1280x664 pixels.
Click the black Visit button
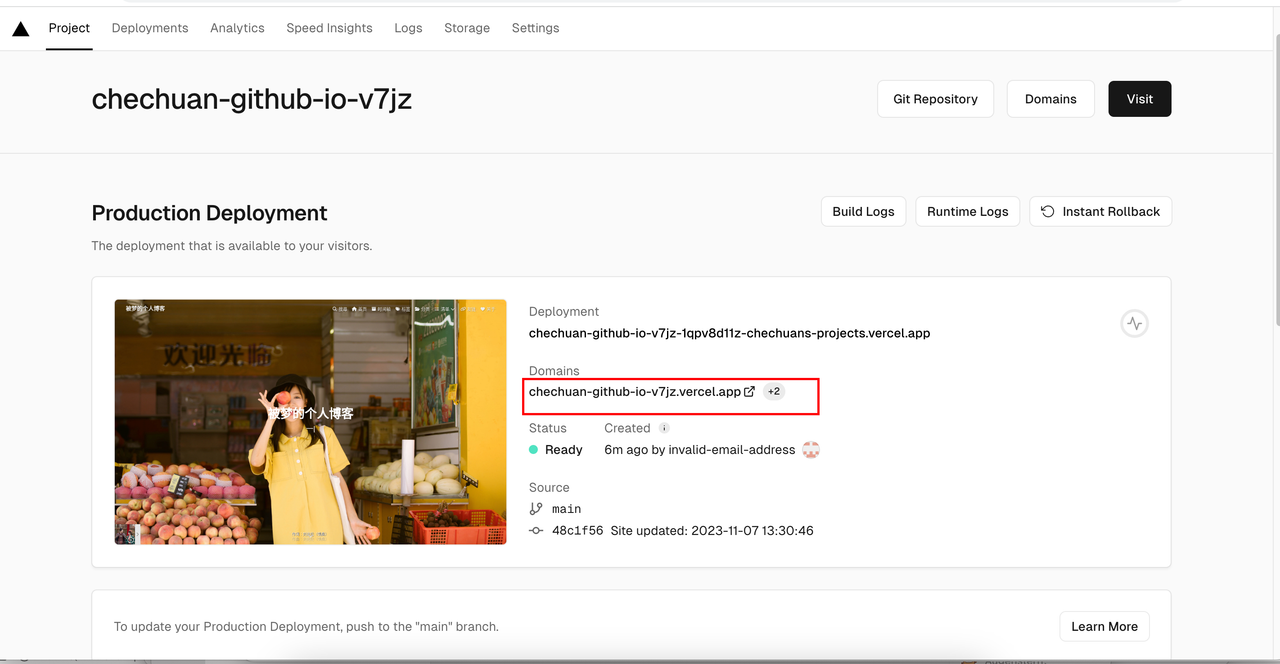1140,99
